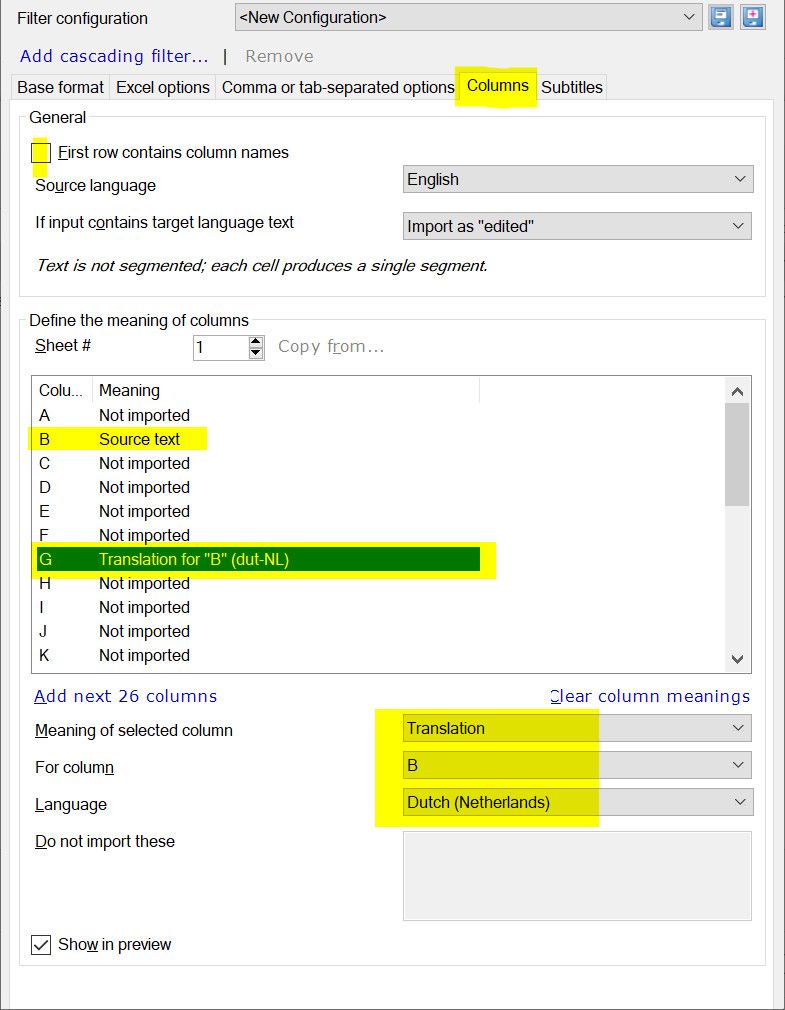Click the Do not import these text box

point(577,876)
